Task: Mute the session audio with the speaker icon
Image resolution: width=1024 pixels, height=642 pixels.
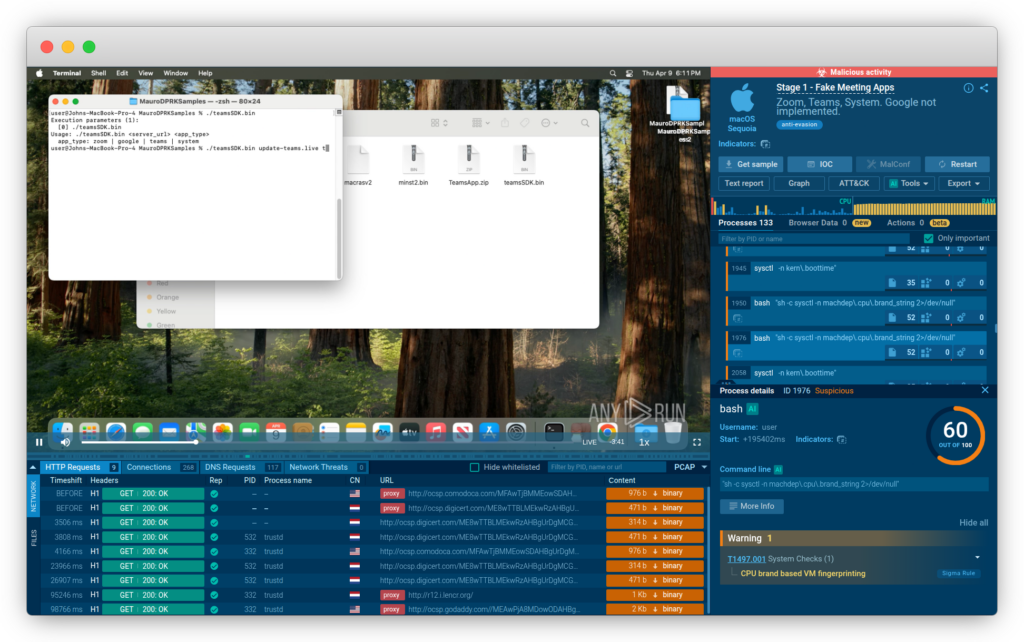Action: (x=65, y=441)
